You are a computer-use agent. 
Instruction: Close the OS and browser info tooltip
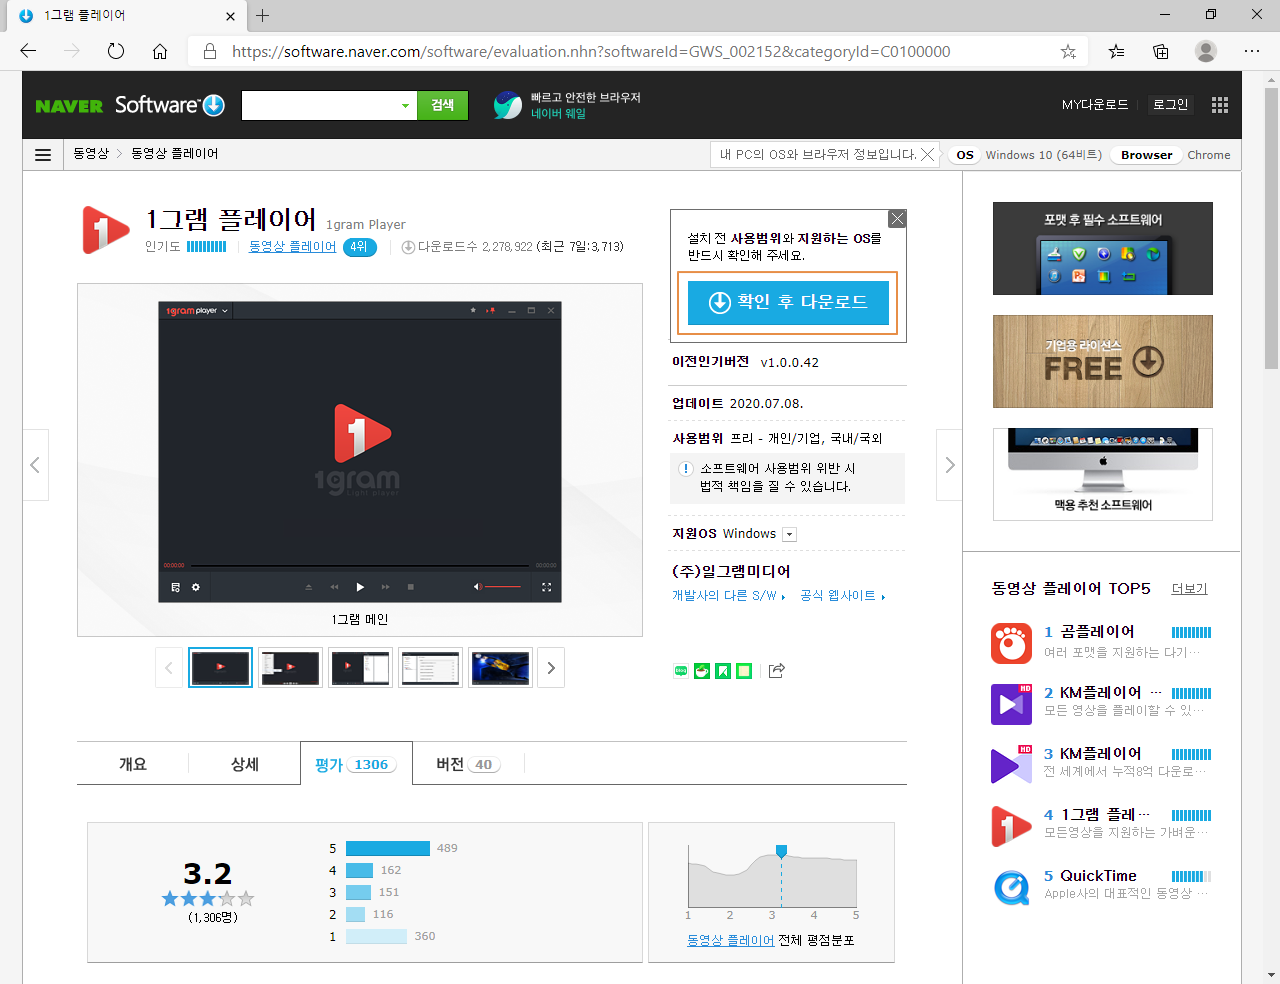tap(928, 154)
